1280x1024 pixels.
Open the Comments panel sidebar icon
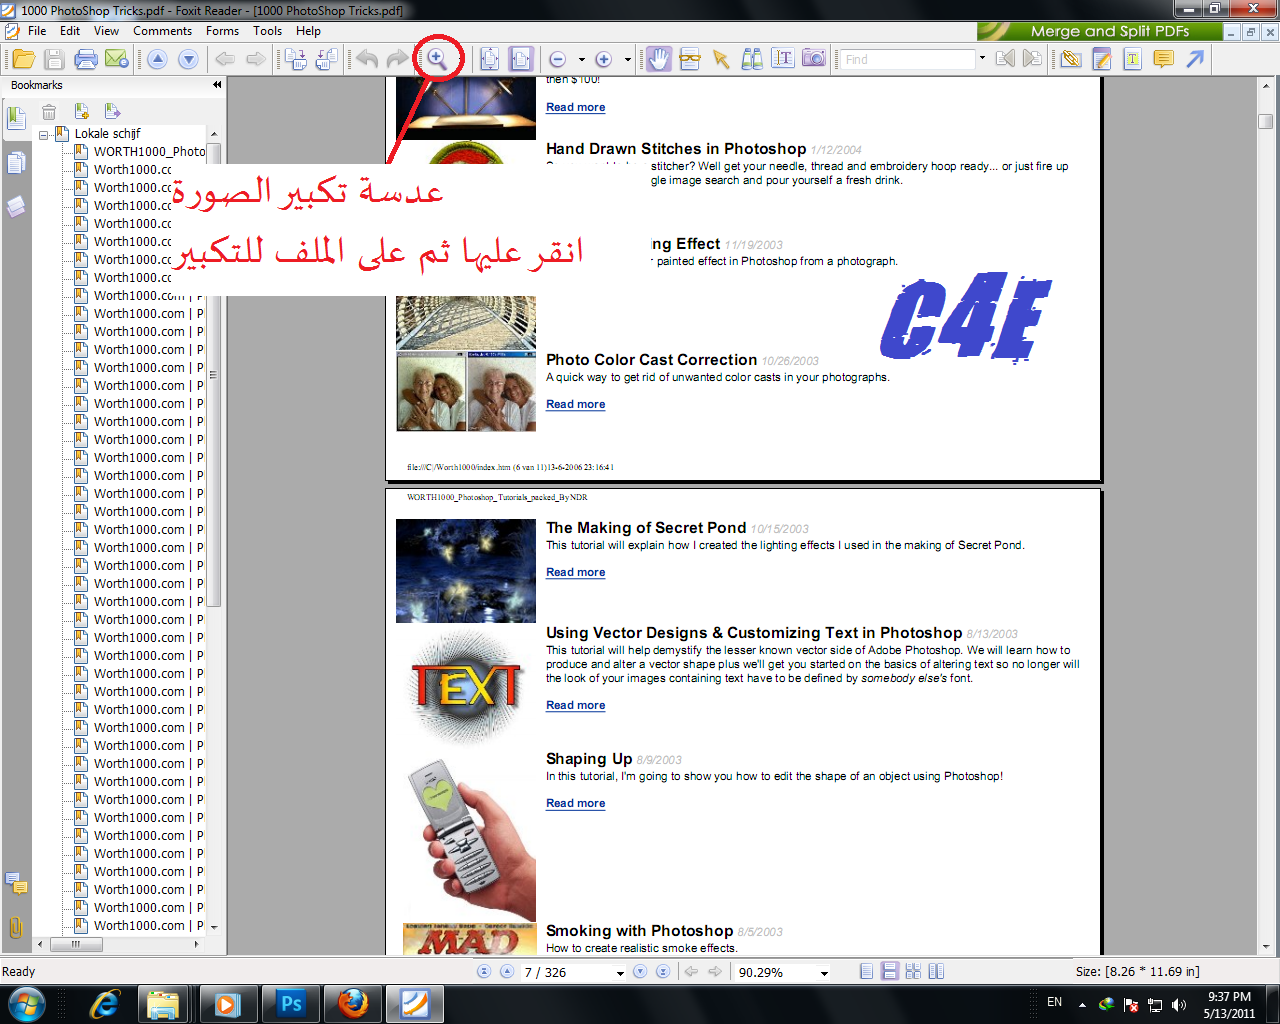point(16,883)
